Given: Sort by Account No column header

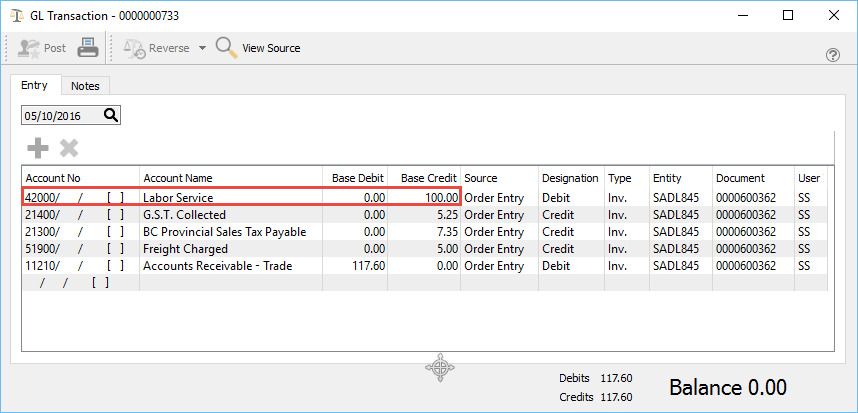Looking at the screenshot, I should click(x=80, y=178).
